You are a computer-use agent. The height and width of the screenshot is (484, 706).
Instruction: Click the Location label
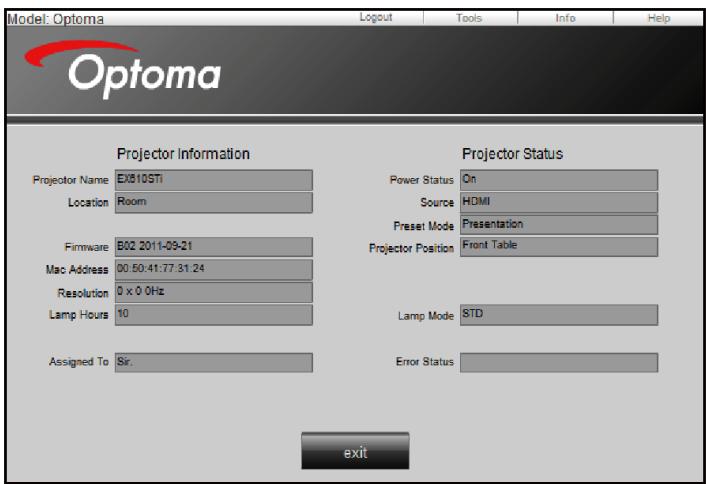(x=88, y=203)
